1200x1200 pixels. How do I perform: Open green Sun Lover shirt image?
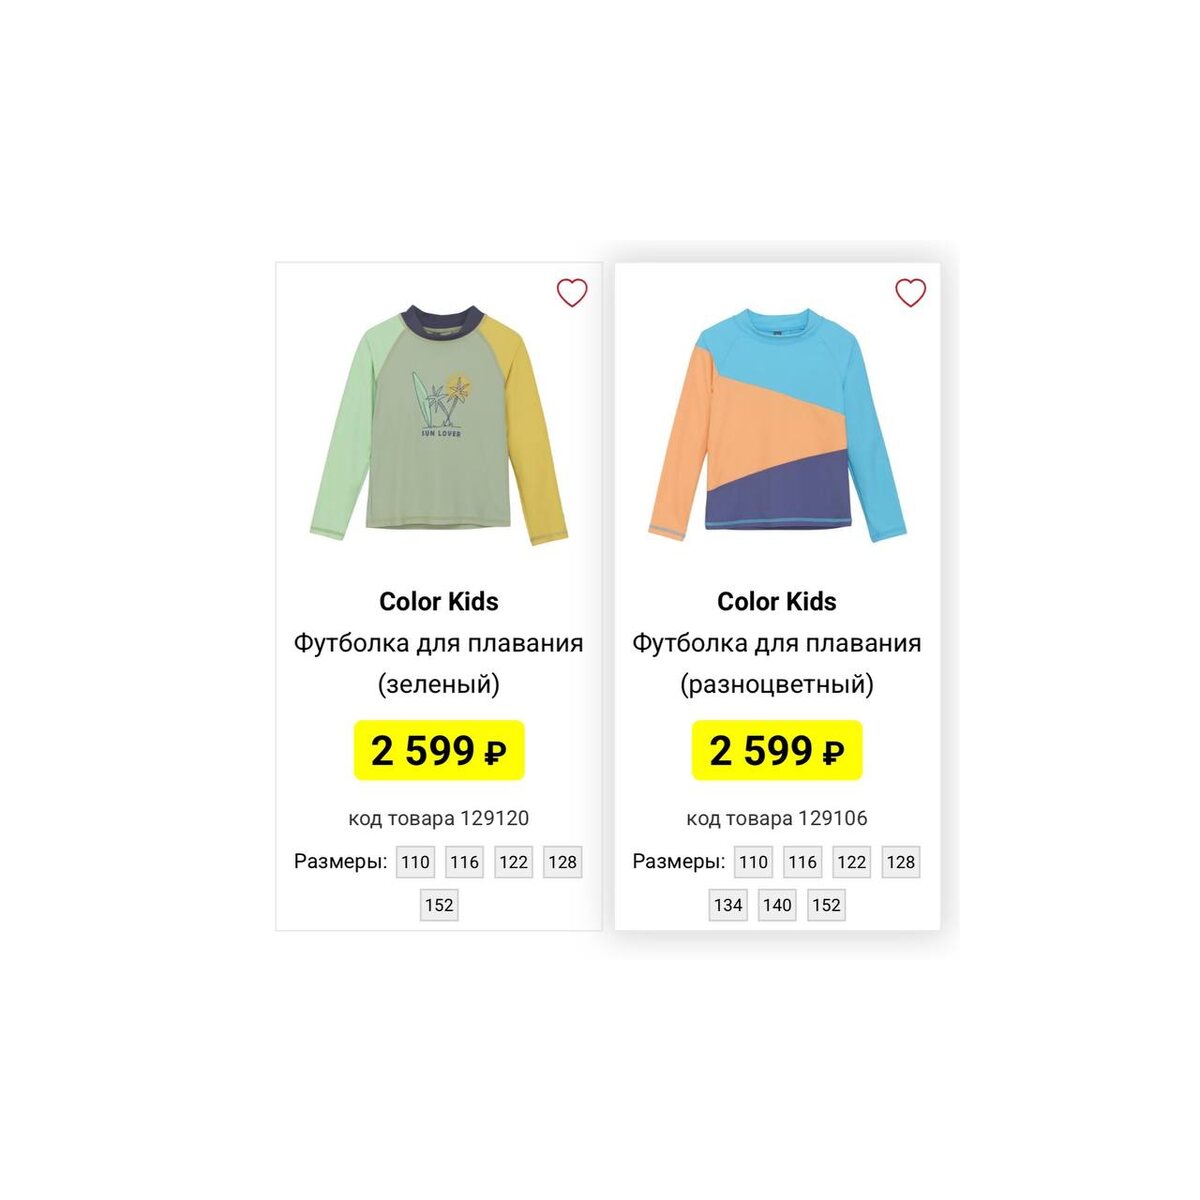coord(439,426)
